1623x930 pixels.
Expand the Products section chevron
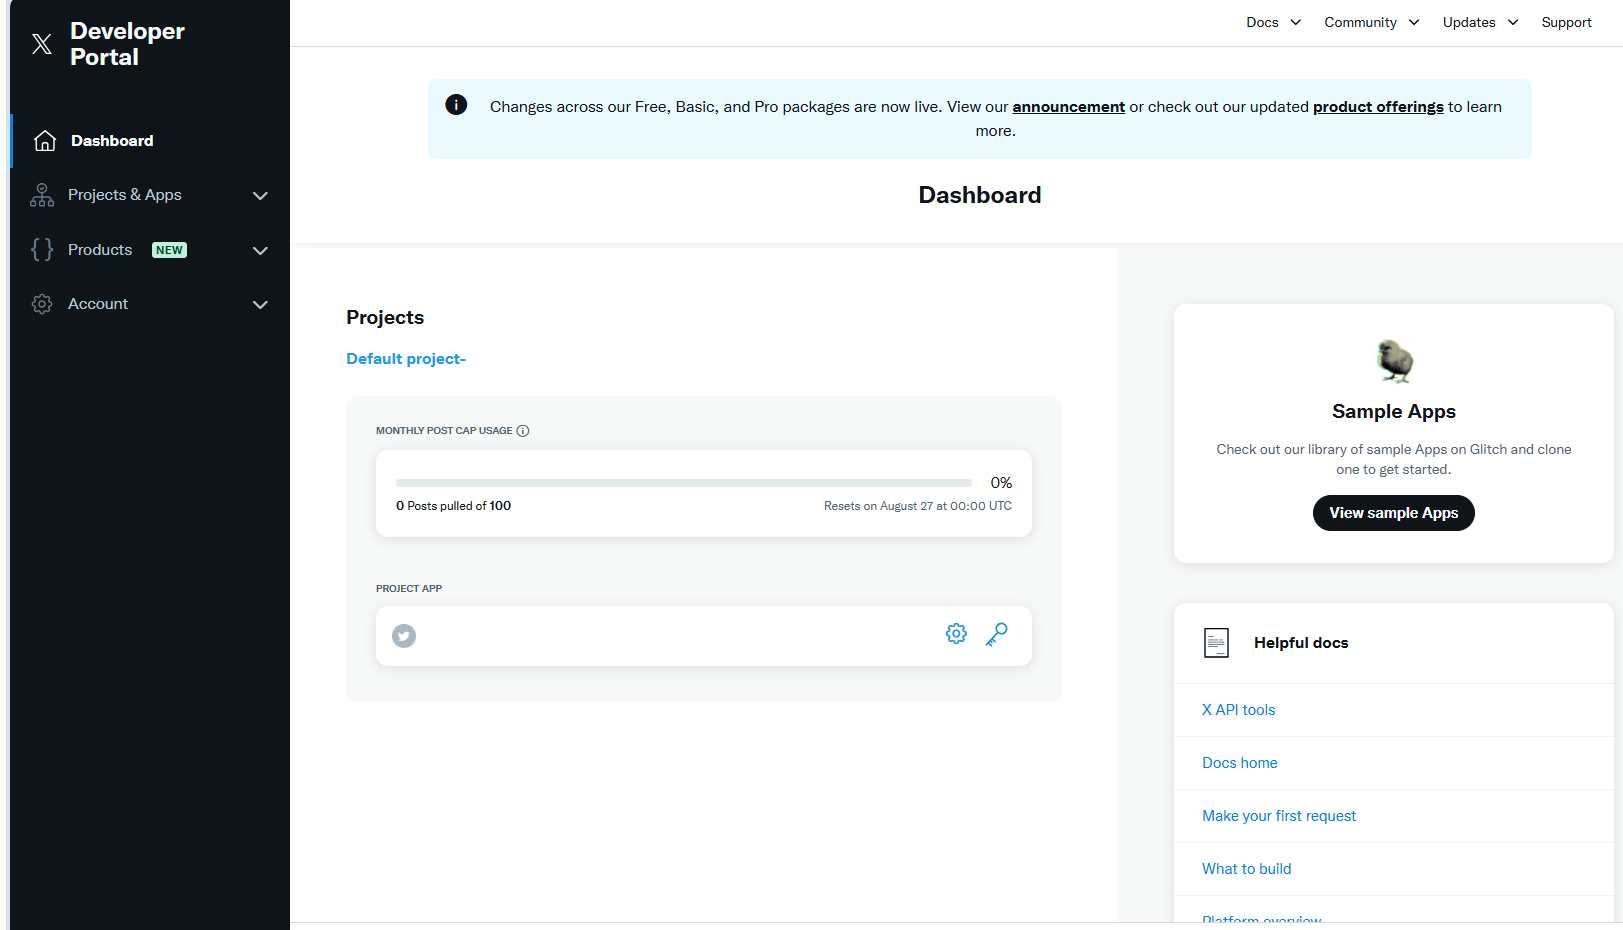(261, 251)
